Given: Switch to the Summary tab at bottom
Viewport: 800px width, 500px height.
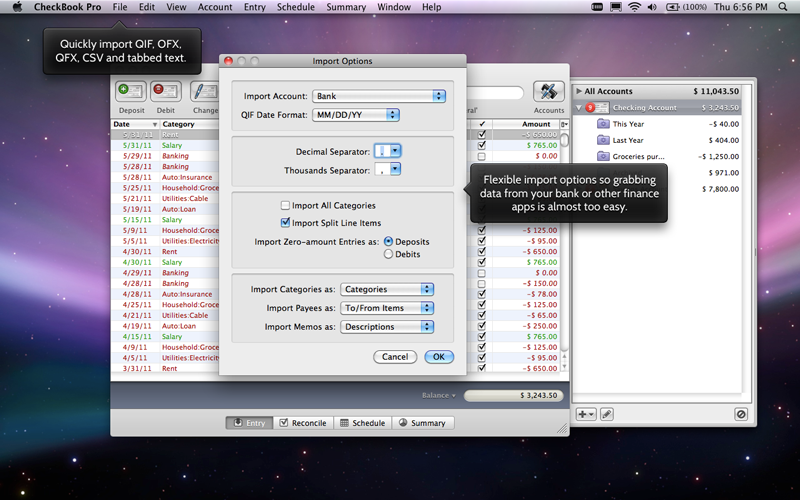Looking at the screenshot, I should [x=422, y=423].
